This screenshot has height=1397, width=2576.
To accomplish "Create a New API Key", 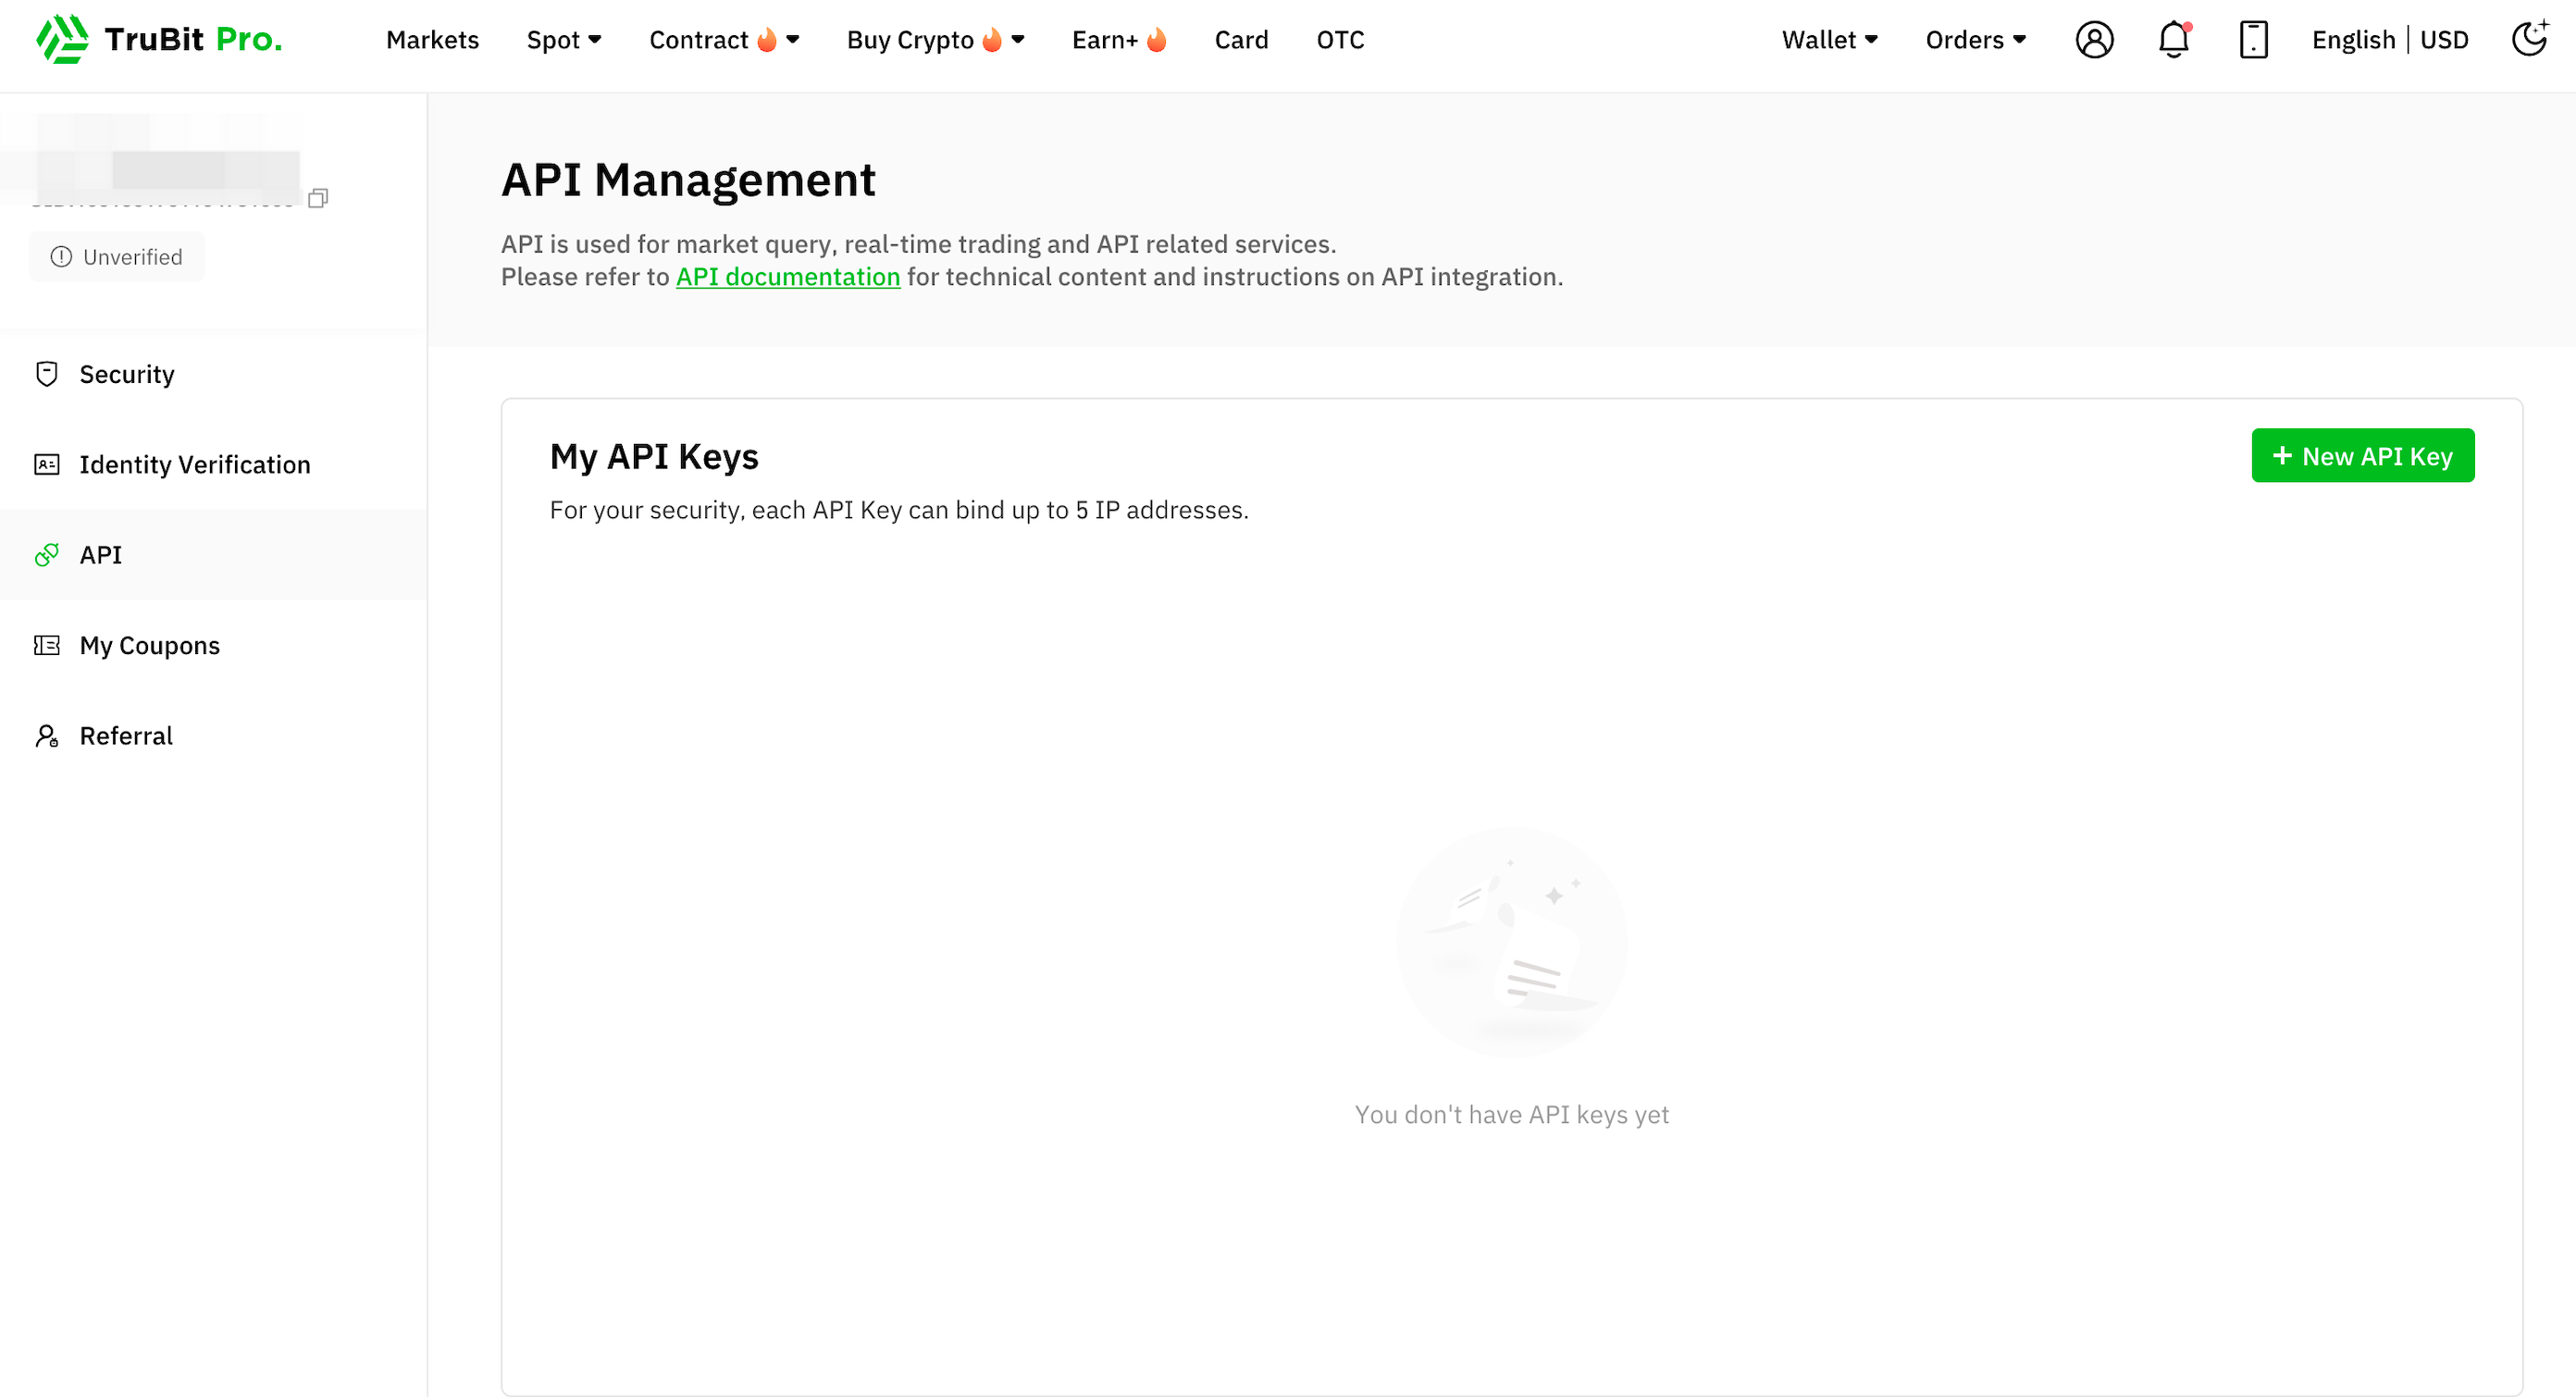I will (2362, 456).
